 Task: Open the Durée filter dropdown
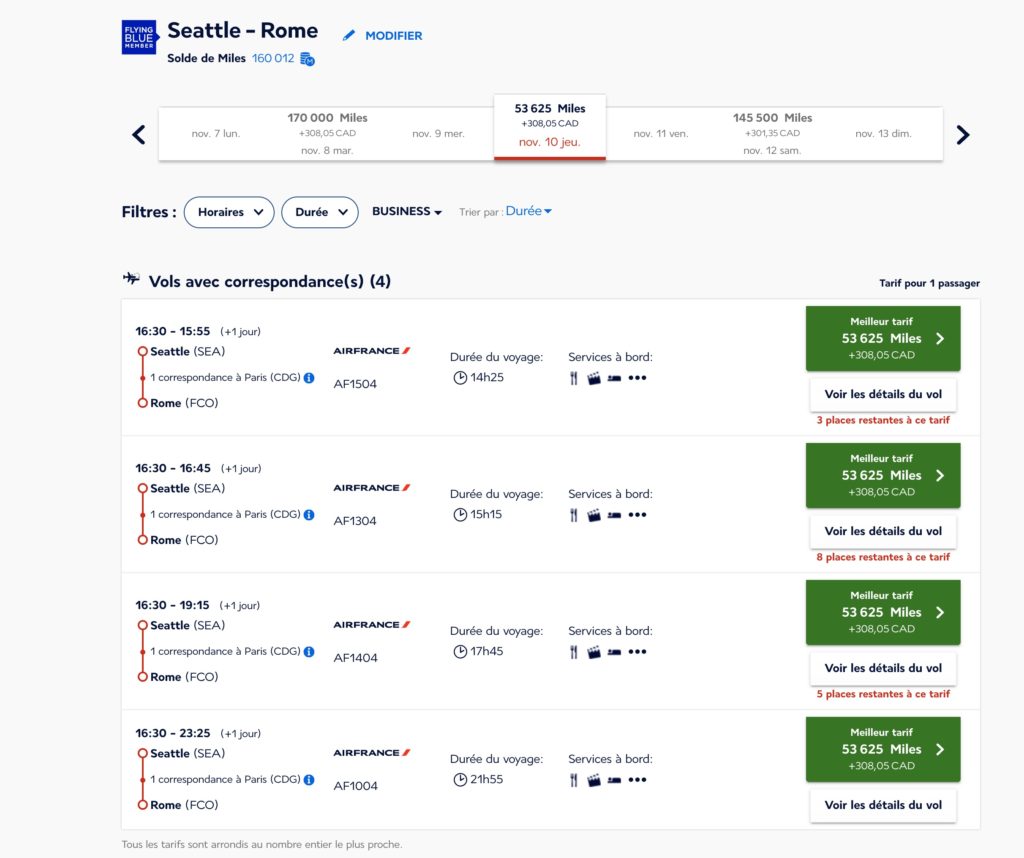coord(320,212)
